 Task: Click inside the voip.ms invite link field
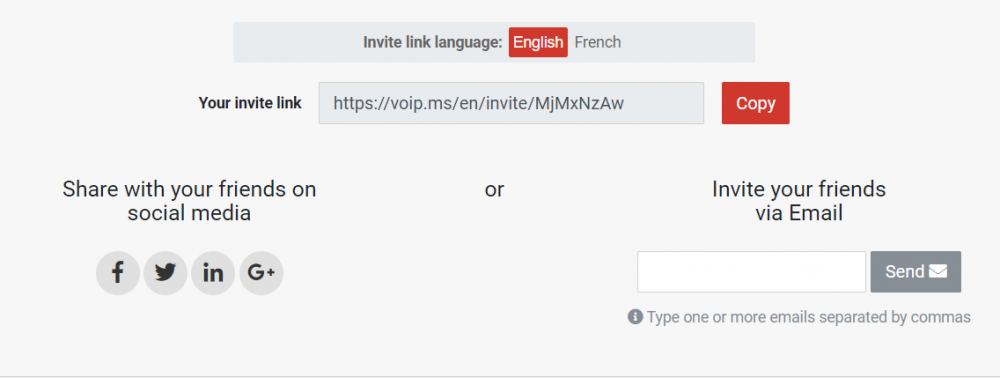click(x=511, y=103)
